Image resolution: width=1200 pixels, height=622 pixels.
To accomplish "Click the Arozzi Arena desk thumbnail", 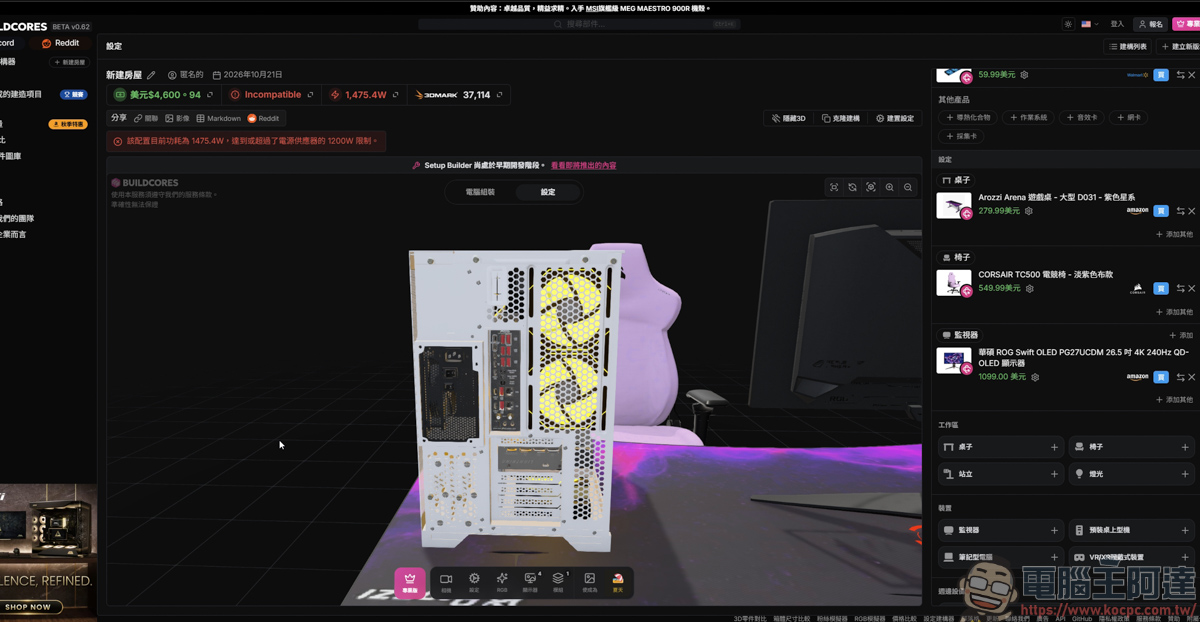I will (x=954, y=205).
